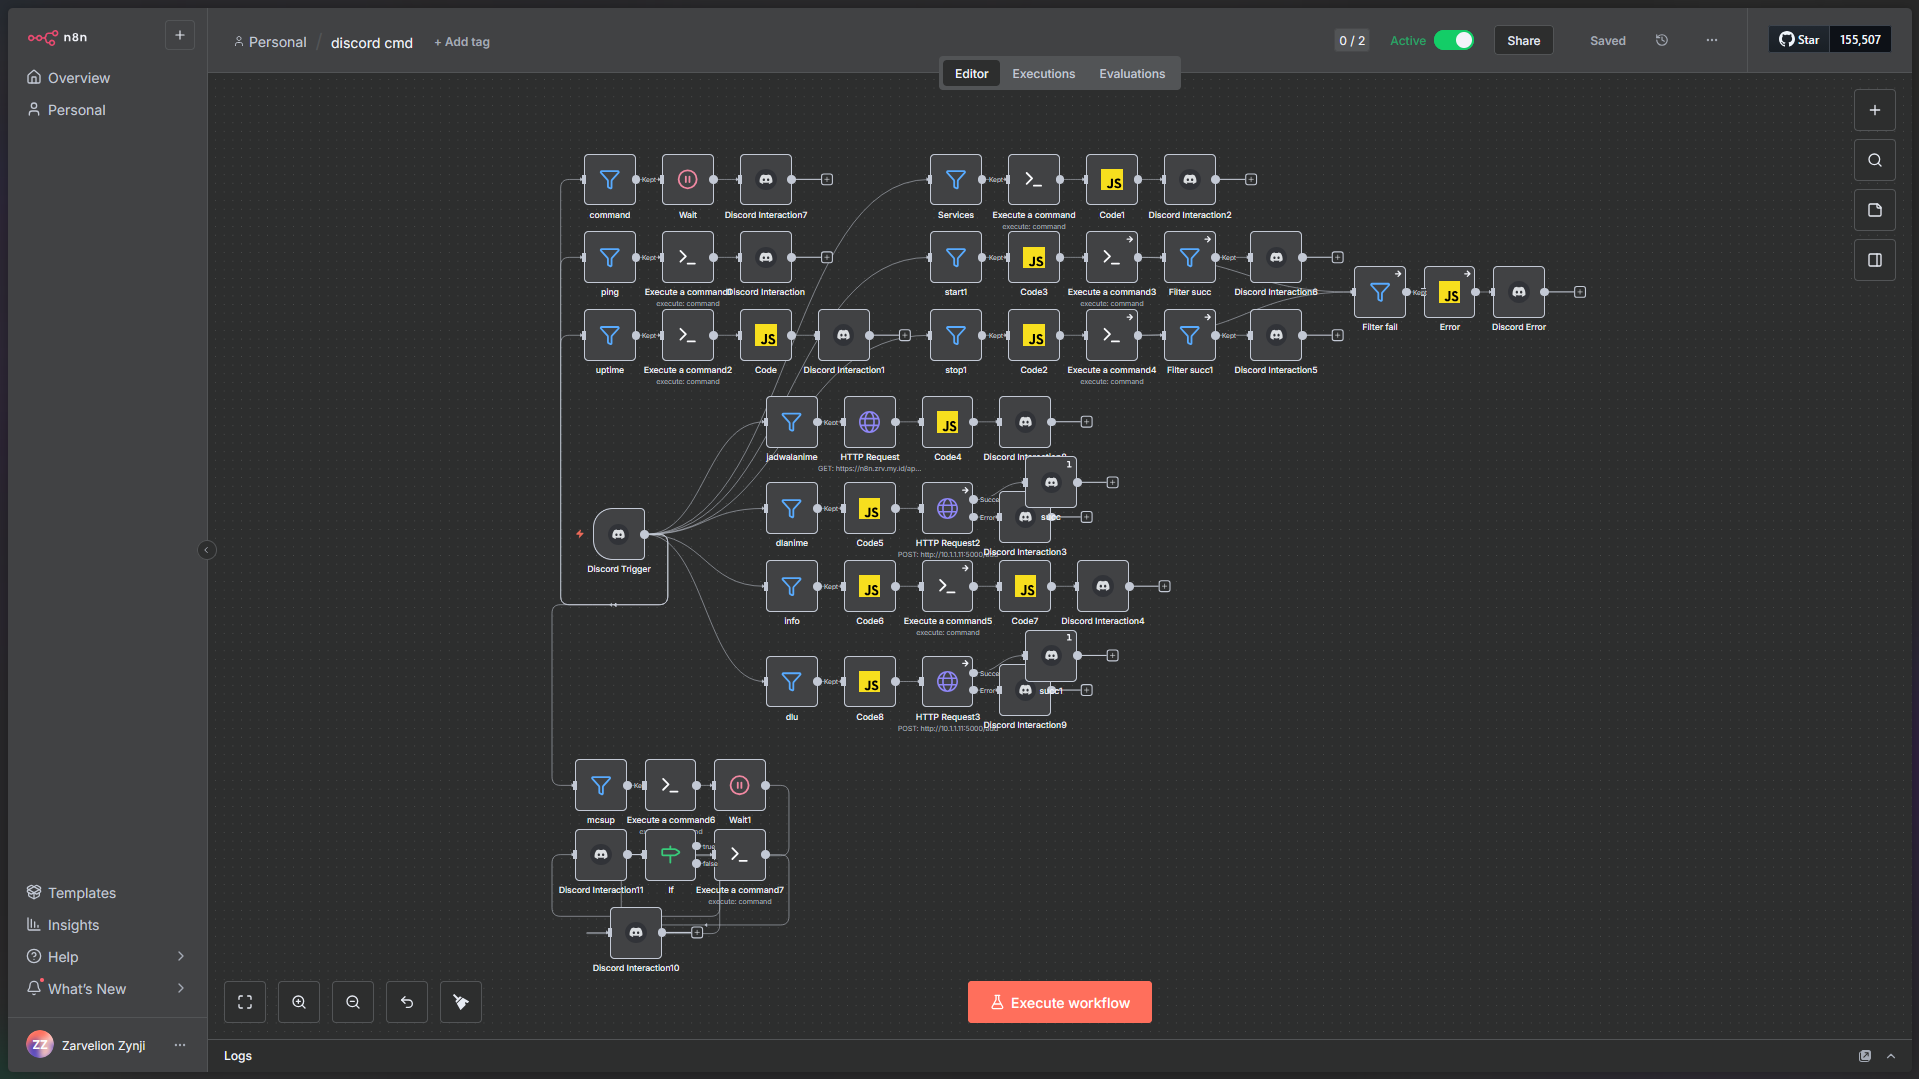
Task: Expand the Logs panel chevron
Action: click(x=1891, y=1056)
